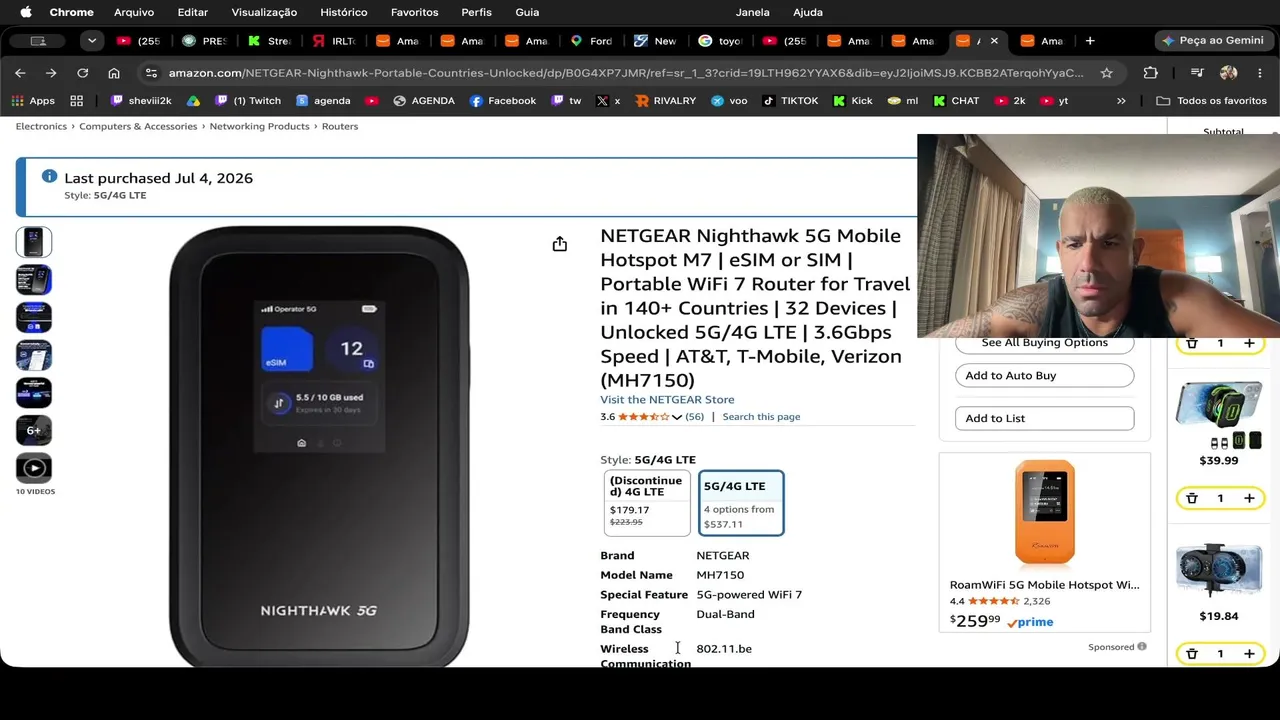Open the AGENDA bookmark with ChatGPT icon
This screenshot has height=720, width=1280.
(424, 101)
